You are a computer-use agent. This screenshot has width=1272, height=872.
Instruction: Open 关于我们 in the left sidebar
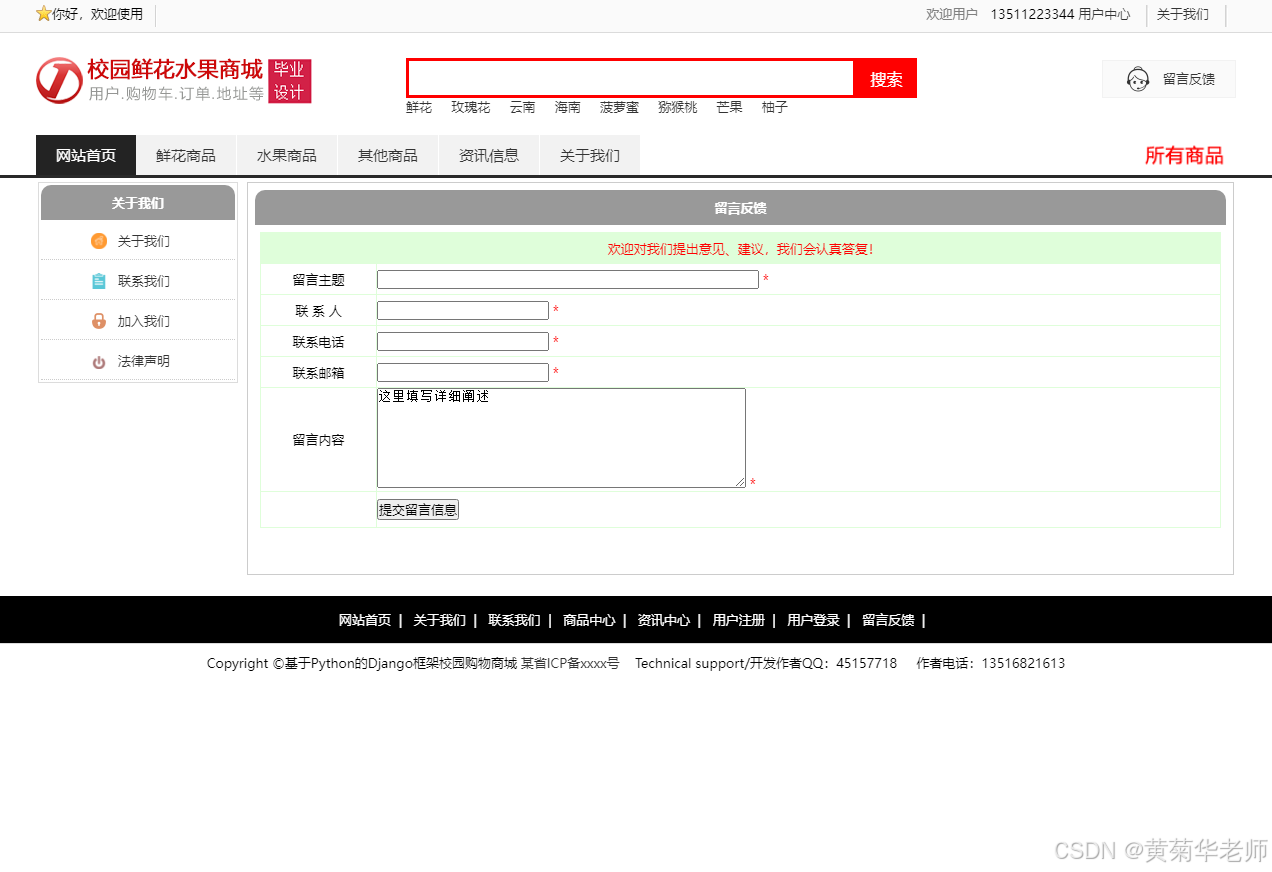(144, 241)
